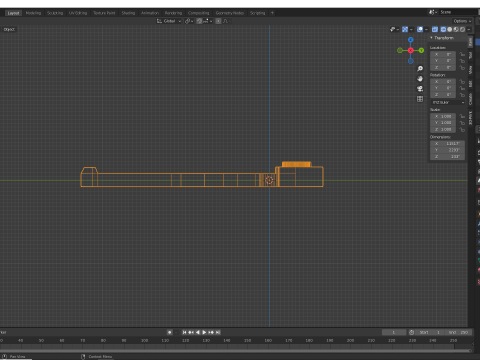This screenshot has width=480, height=360.
Task: Play the animation forward
Action: [204, 332]
